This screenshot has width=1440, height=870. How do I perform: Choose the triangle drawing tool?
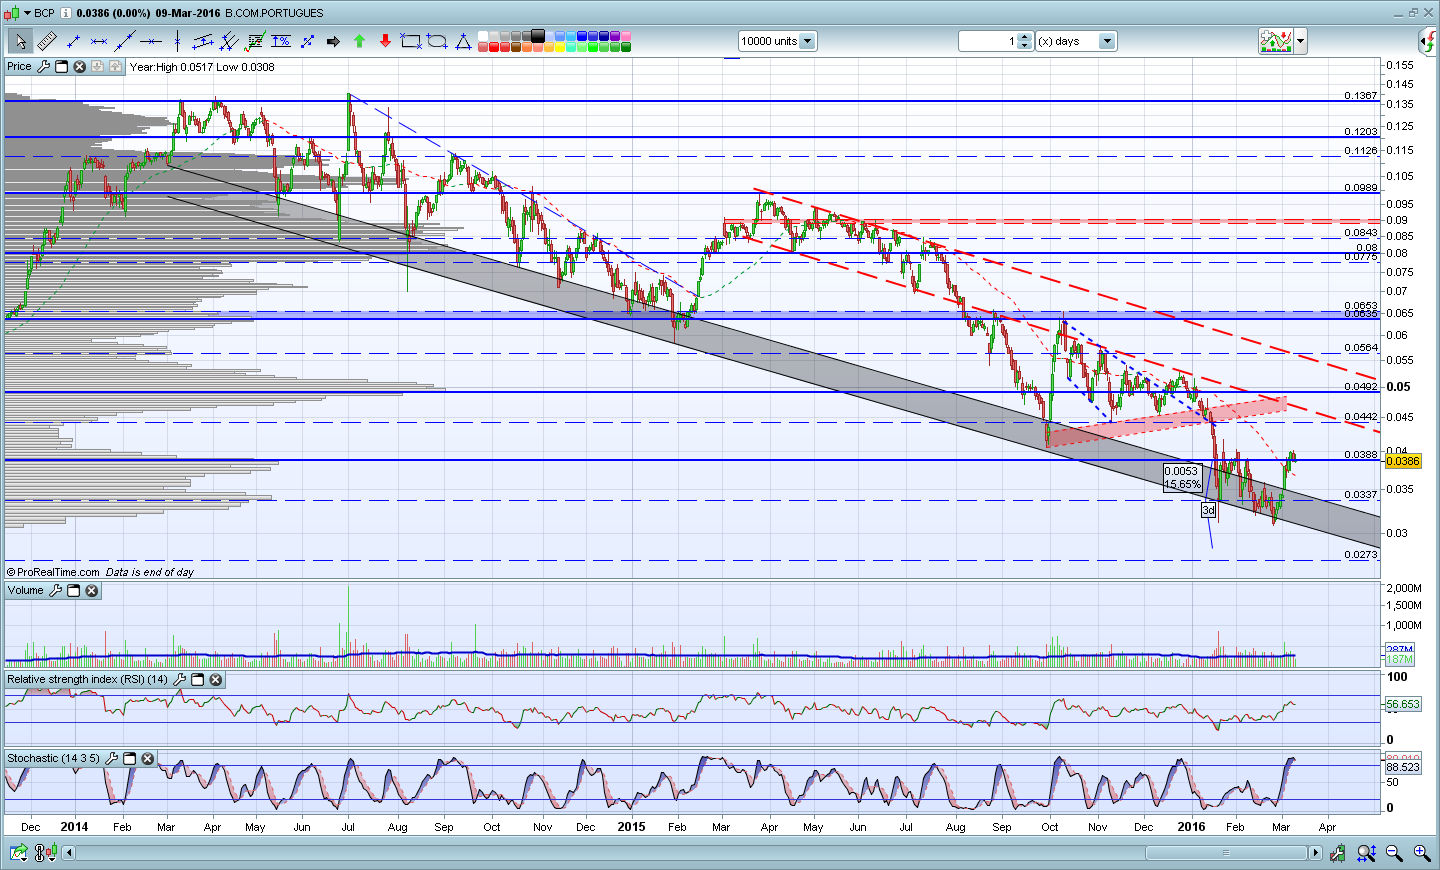(463, 41)
